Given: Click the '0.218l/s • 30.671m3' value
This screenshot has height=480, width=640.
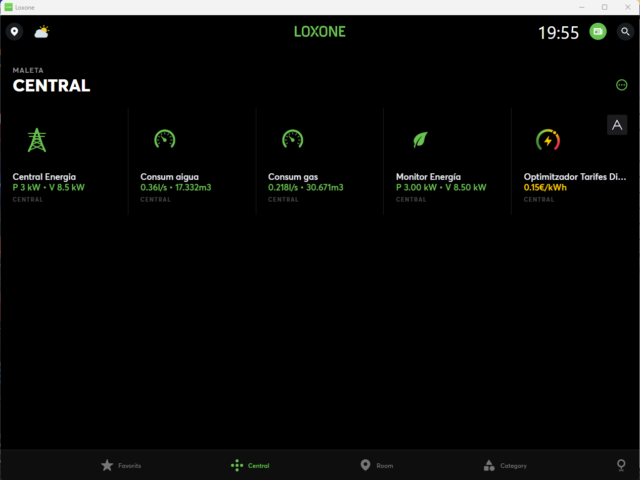Looking at the screenshot, I should [x=305, y=187].
